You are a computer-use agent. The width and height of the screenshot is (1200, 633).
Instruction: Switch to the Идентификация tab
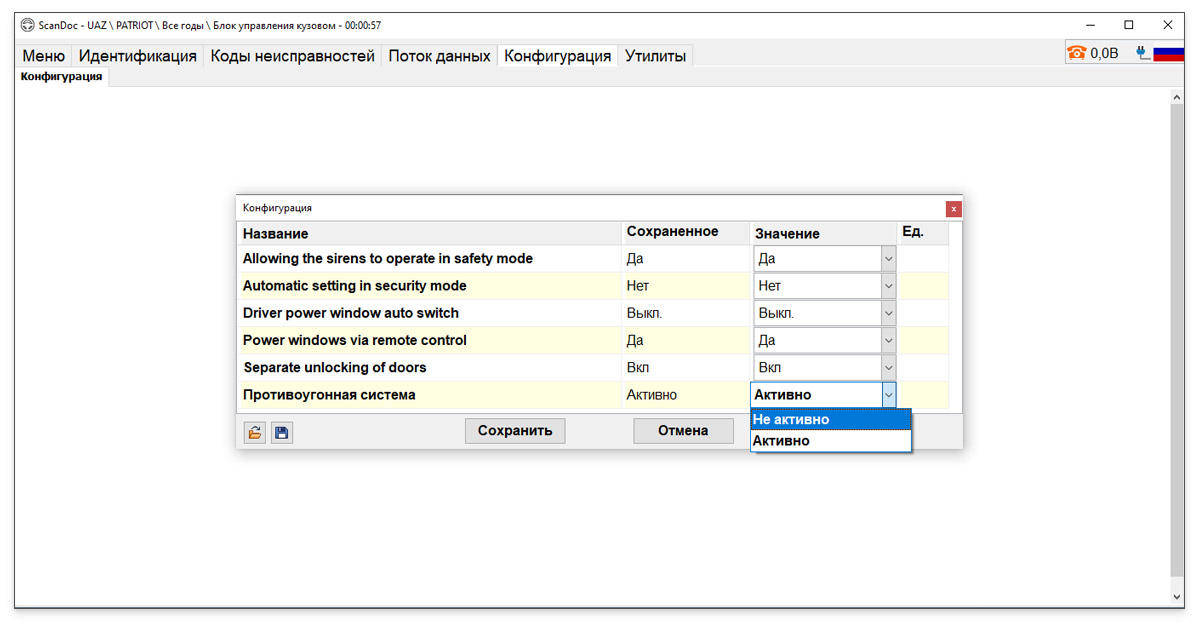(137, 56)
